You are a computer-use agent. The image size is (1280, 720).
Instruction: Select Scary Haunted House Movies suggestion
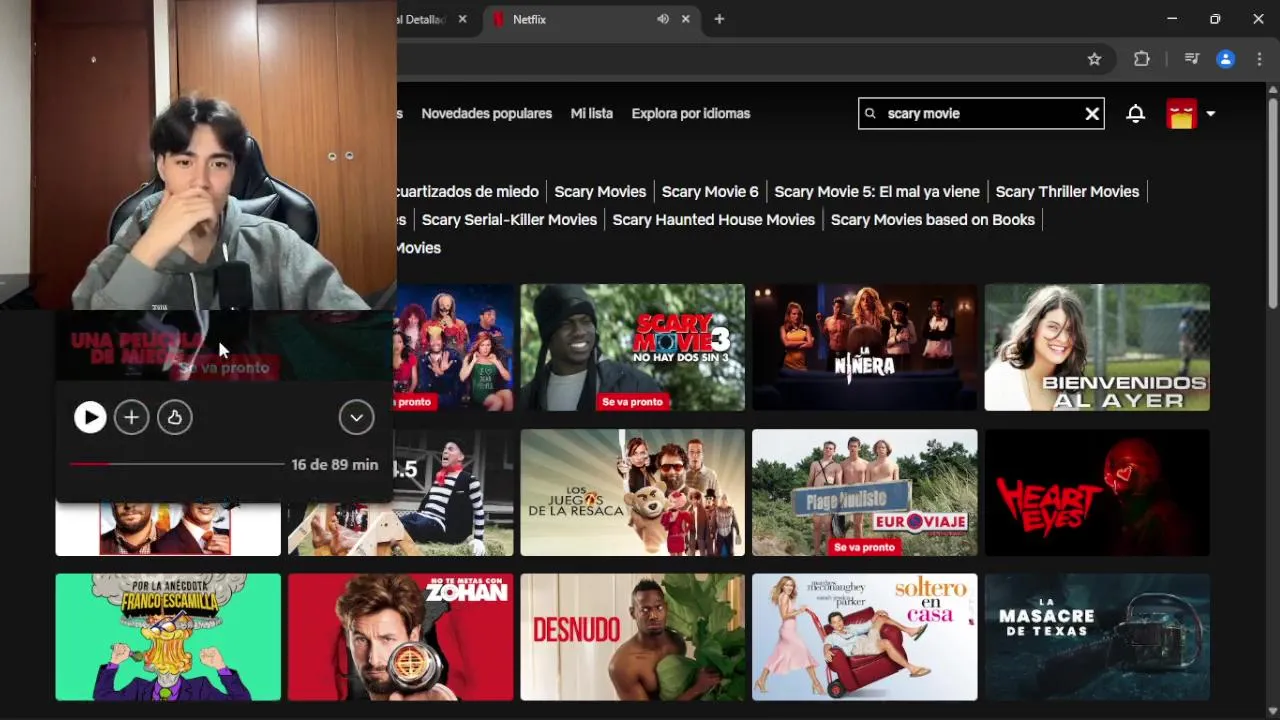(713, 220)
